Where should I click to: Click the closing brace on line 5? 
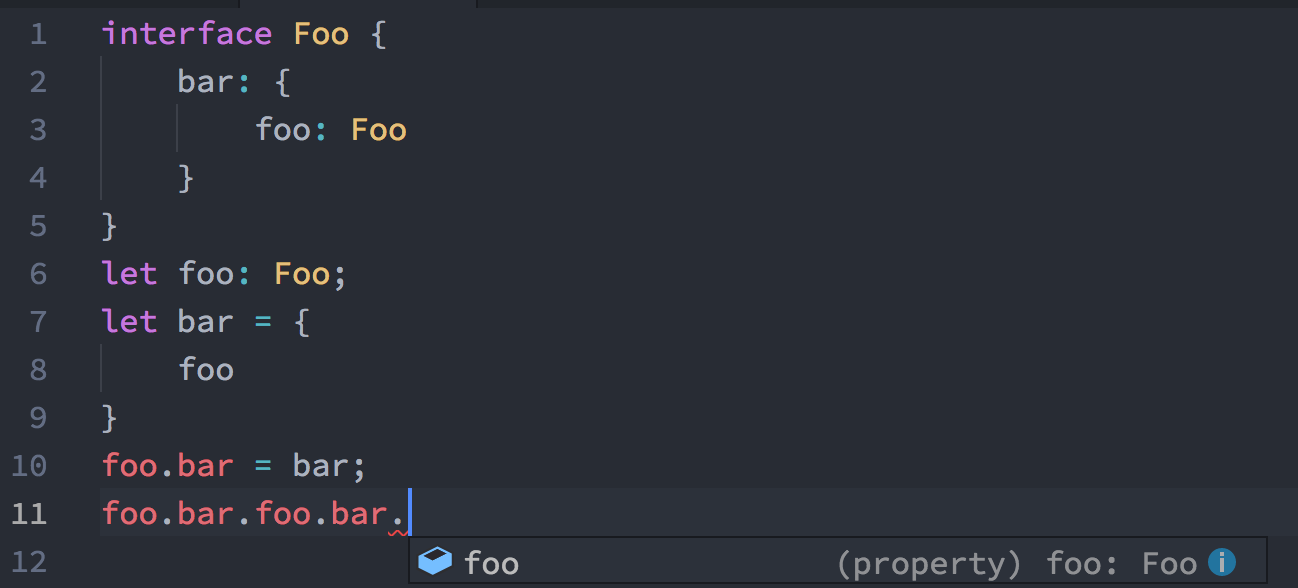(110, 226)
